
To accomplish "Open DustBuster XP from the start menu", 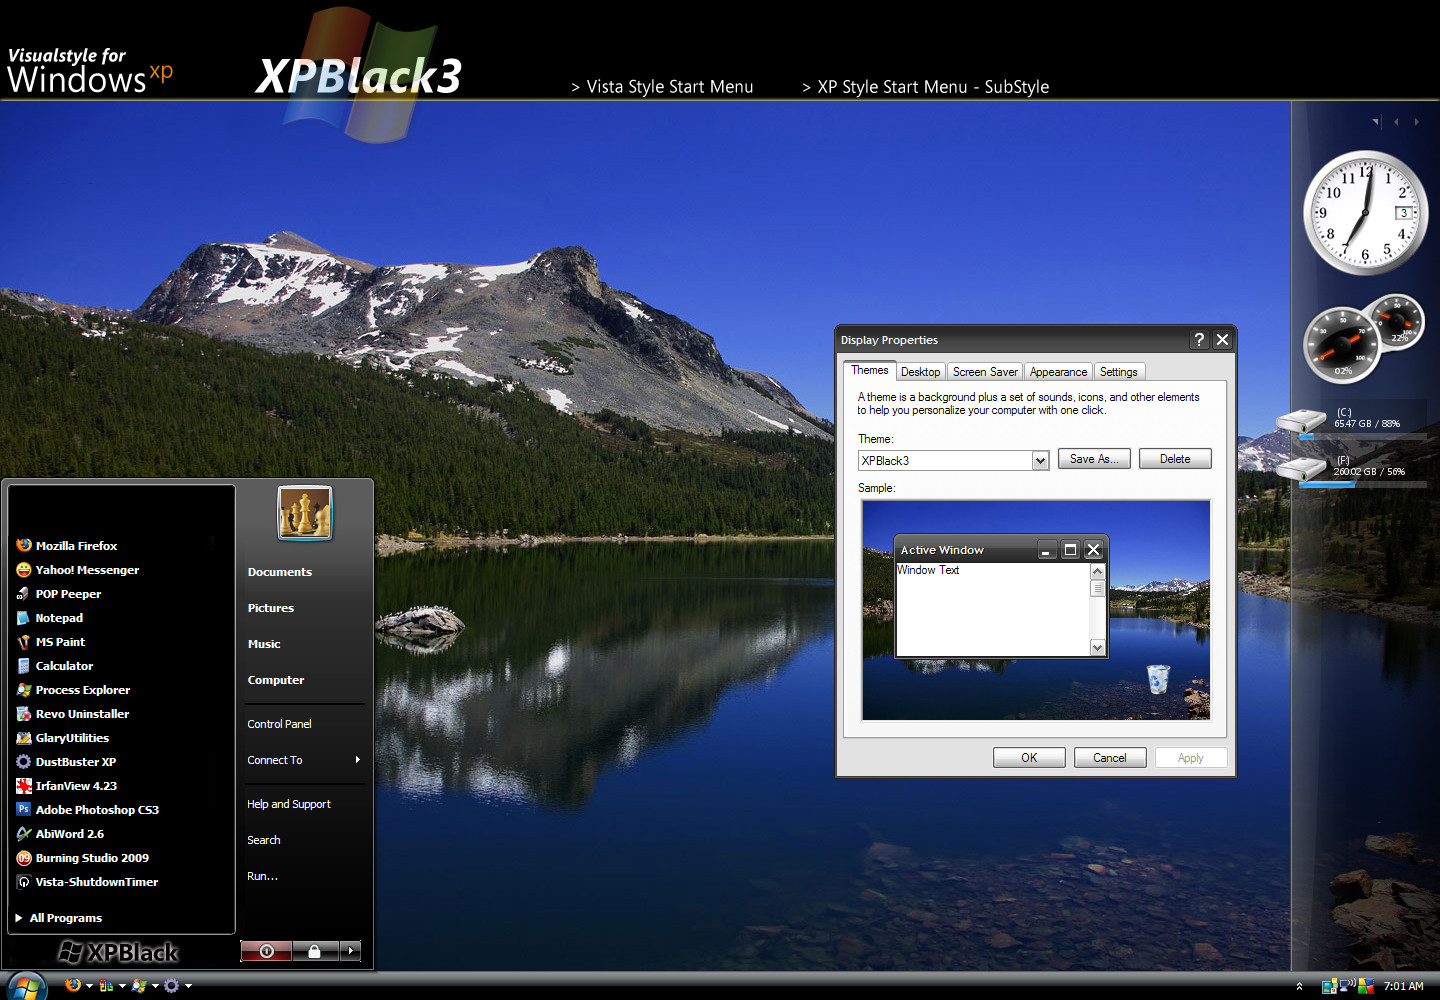I will pos(66,762).
